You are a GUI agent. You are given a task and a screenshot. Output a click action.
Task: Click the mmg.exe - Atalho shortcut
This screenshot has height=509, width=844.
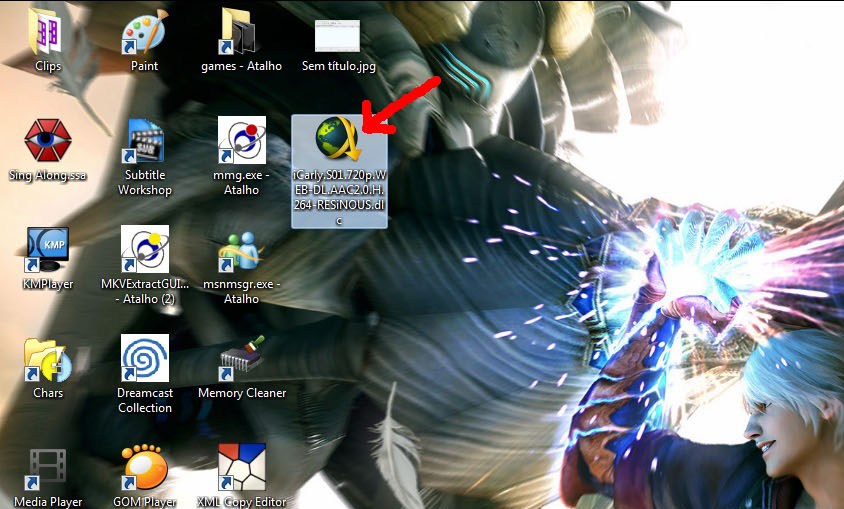point(242,140)
